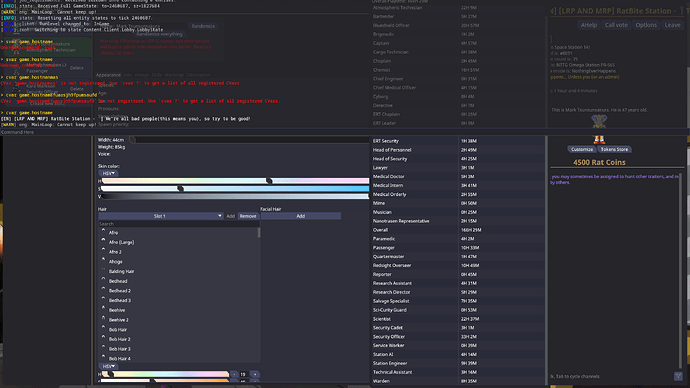Click the hairstyle Search field
The image size is (690, 388).
click(x=179, y=224)
